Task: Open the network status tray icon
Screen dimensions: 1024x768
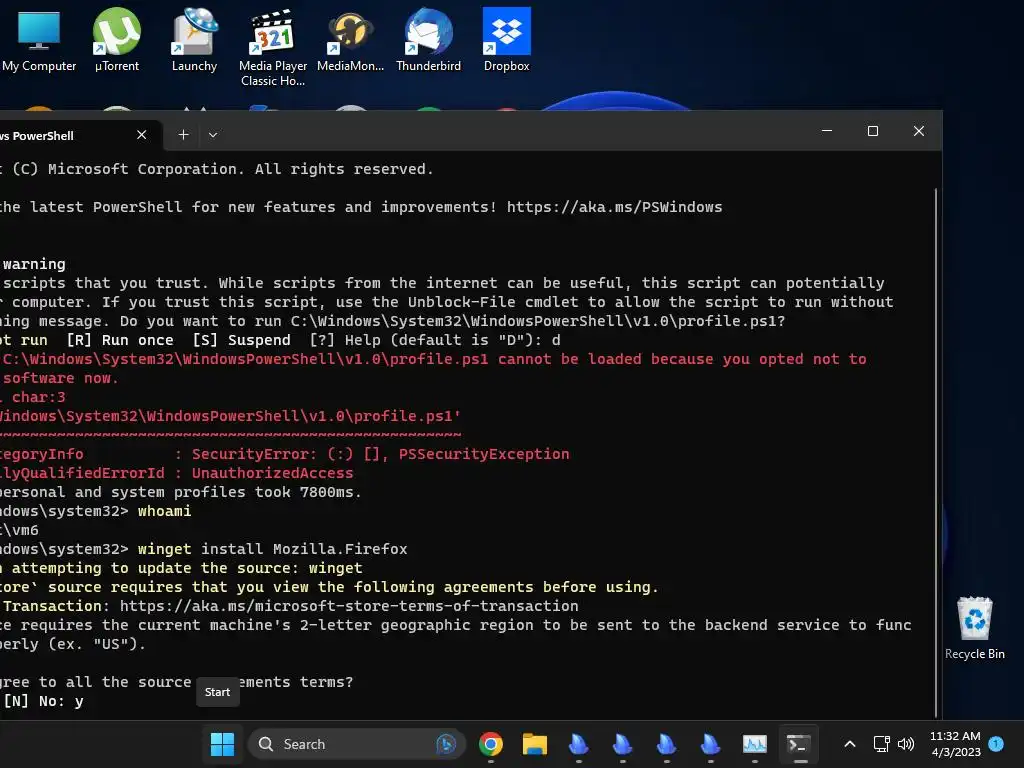Action: click(x=882, y=744)
